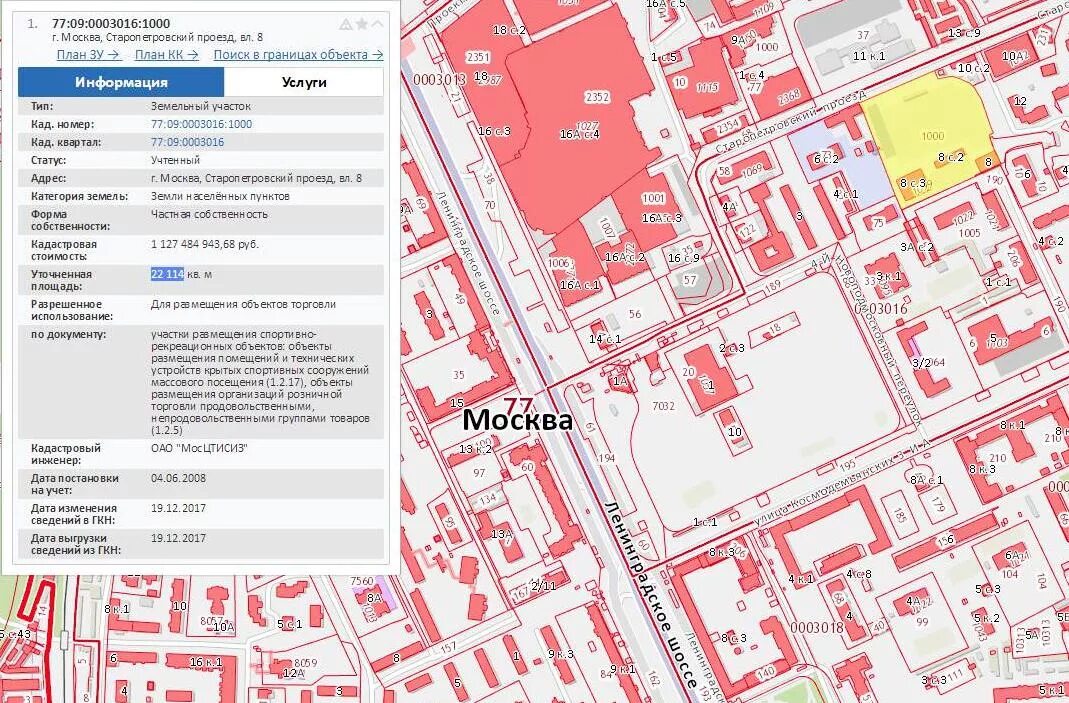1069x703 pixels.
Task: Click ownership value 'Частная собственность'
Action: (x=209, y=214)
